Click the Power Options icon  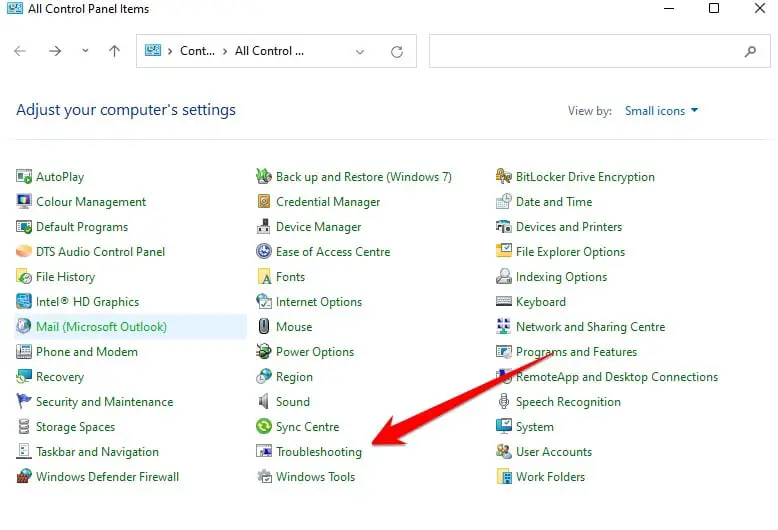point(264,351)
